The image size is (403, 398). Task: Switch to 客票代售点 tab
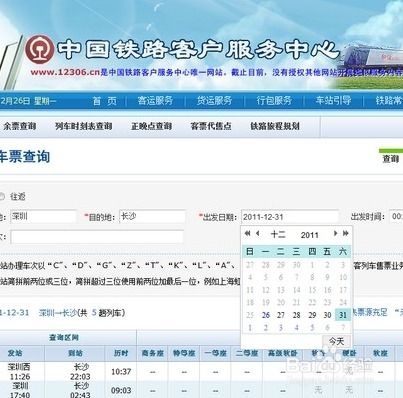(211, 126)
